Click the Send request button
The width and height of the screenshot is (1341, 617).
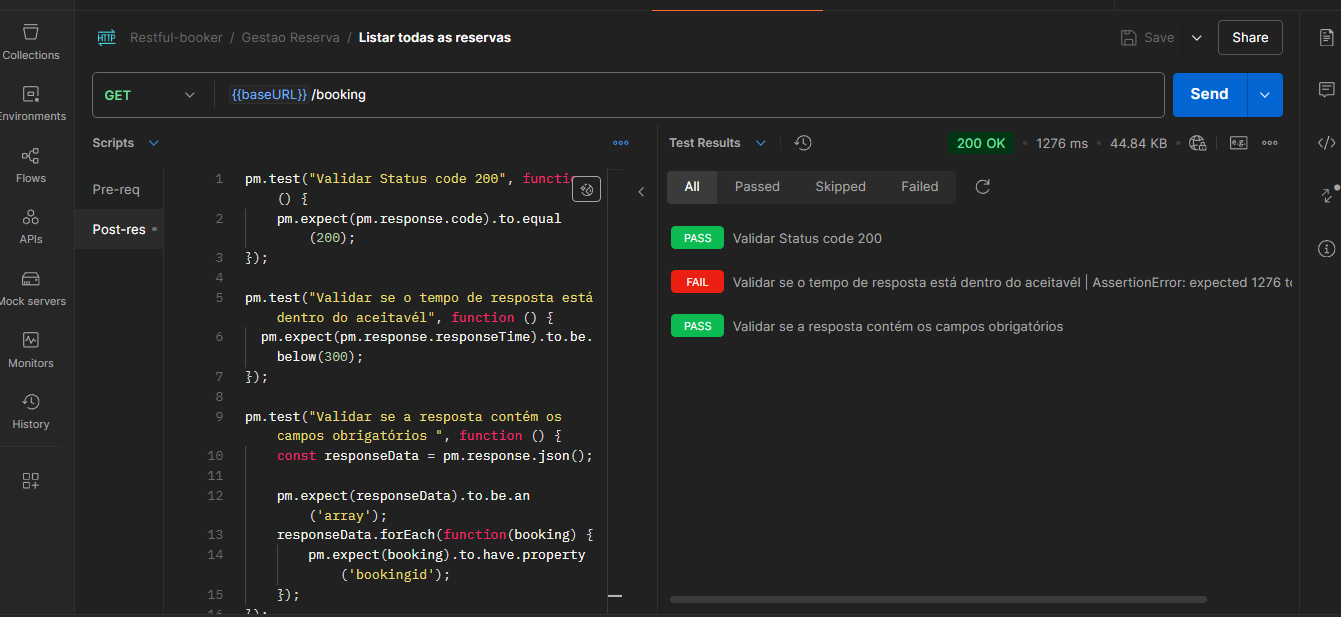click(1209, 95)
